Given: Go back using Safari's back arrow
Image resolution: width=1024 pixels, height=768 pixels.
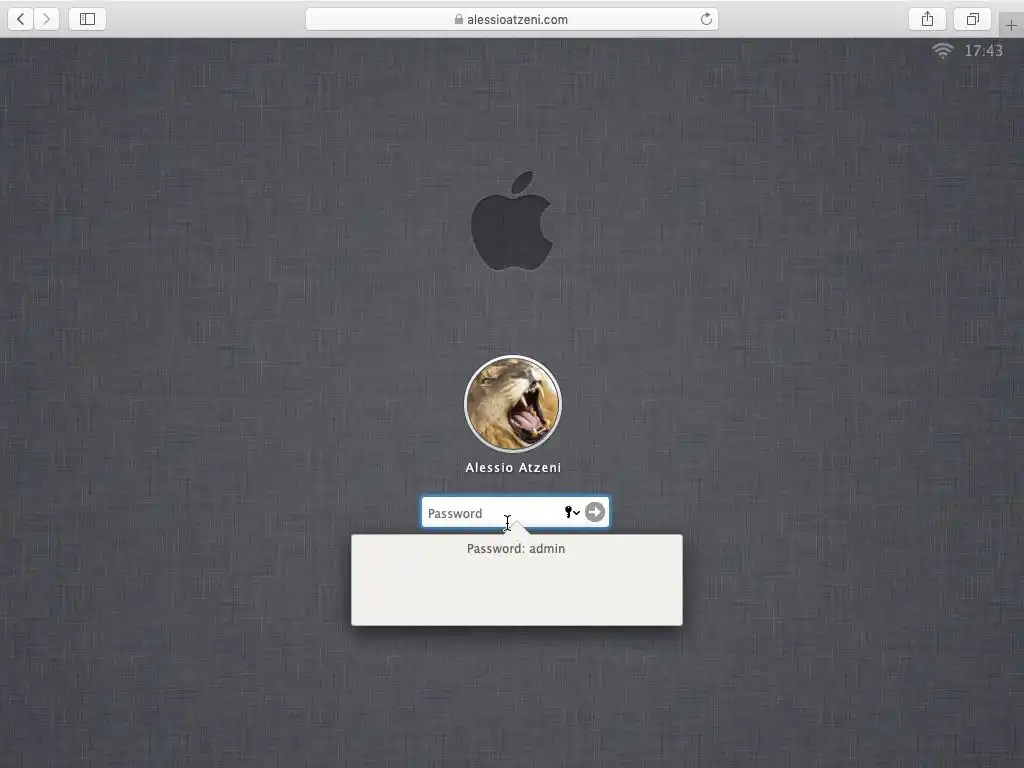Looking at the screenshot, I should [20, 19].
